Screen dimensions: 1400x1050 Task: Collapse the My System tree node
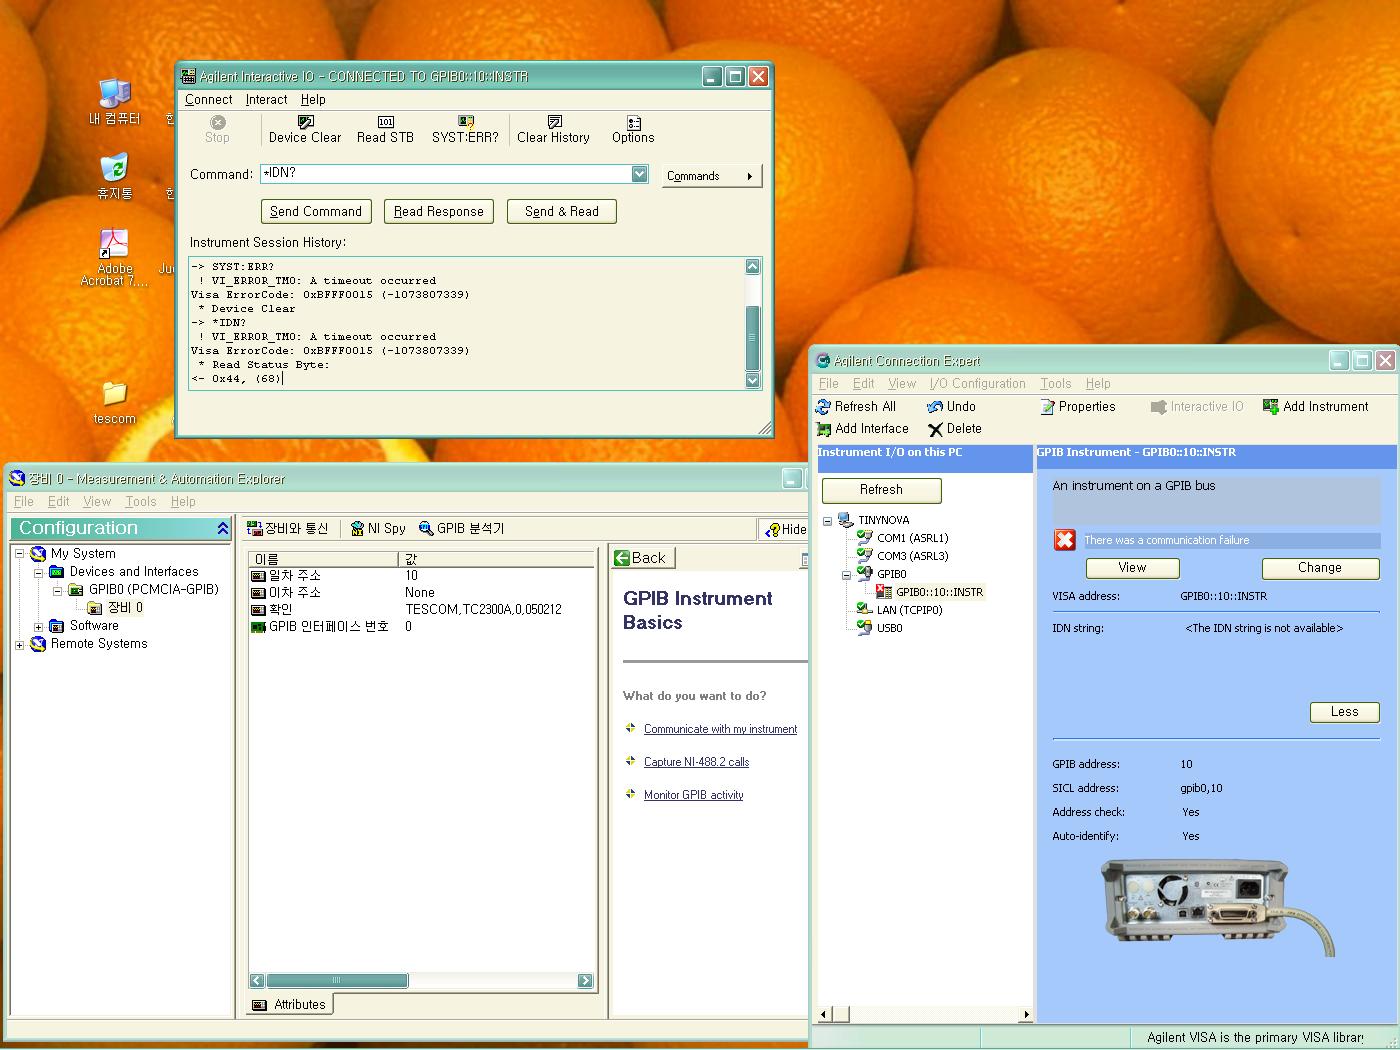pos(19,554)
